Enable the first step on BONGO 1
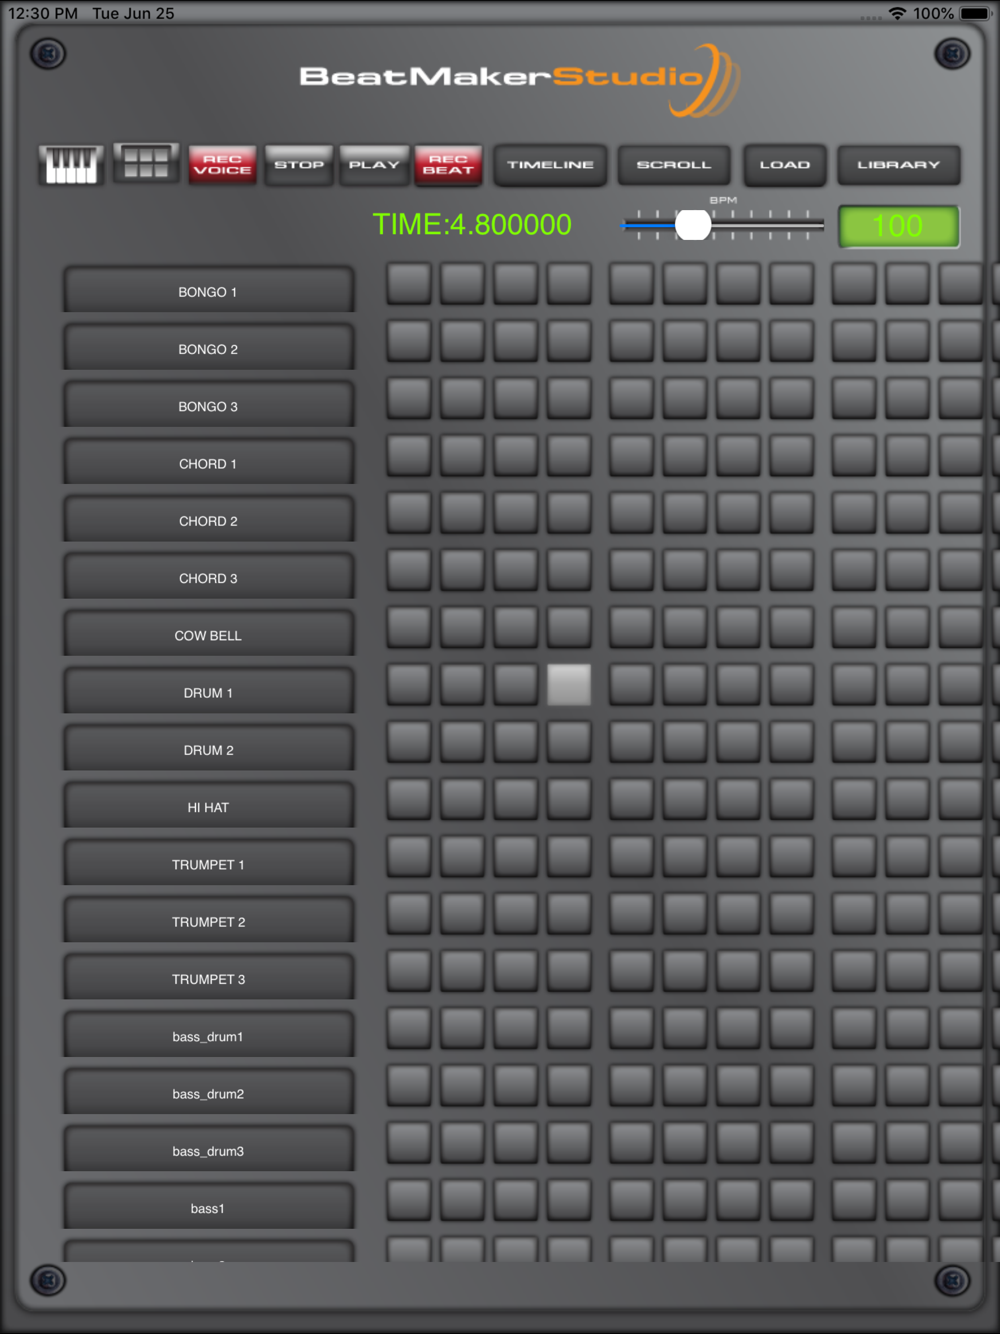Screen dimensions: 1000x1334 pos(409,283)
